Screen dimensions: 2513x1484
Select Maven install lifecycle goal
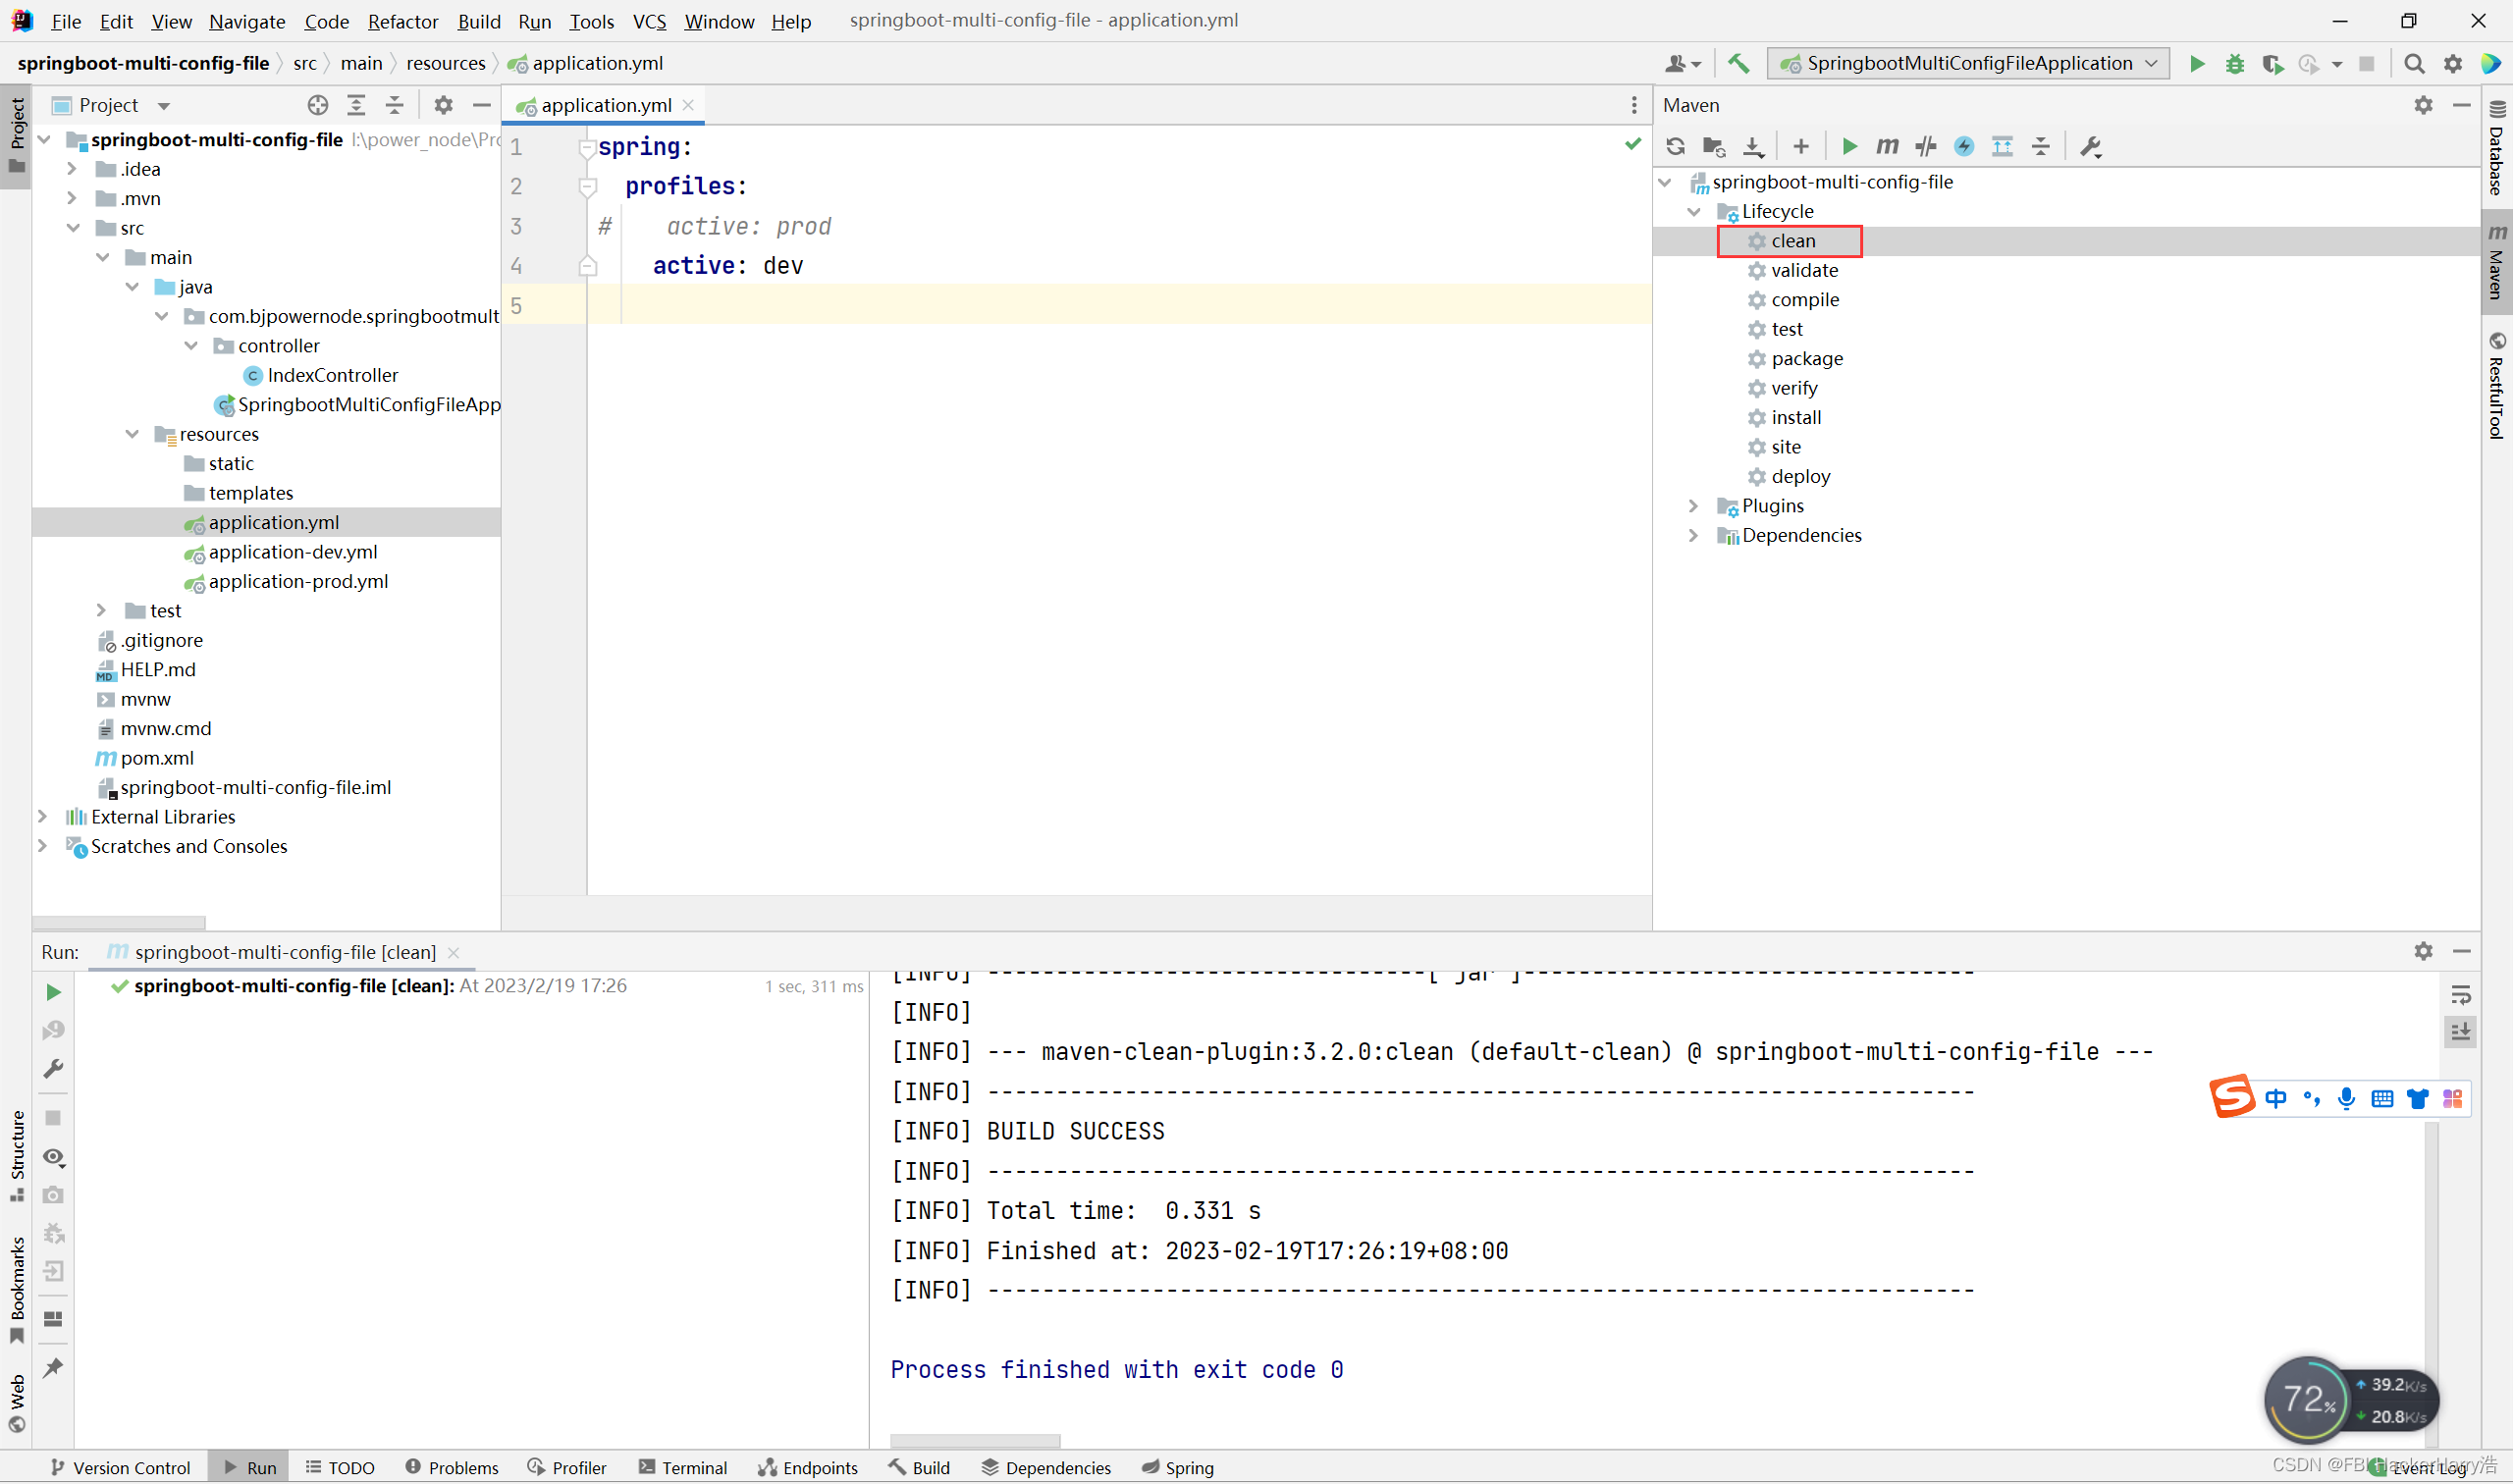click(x=1795, y=417)
